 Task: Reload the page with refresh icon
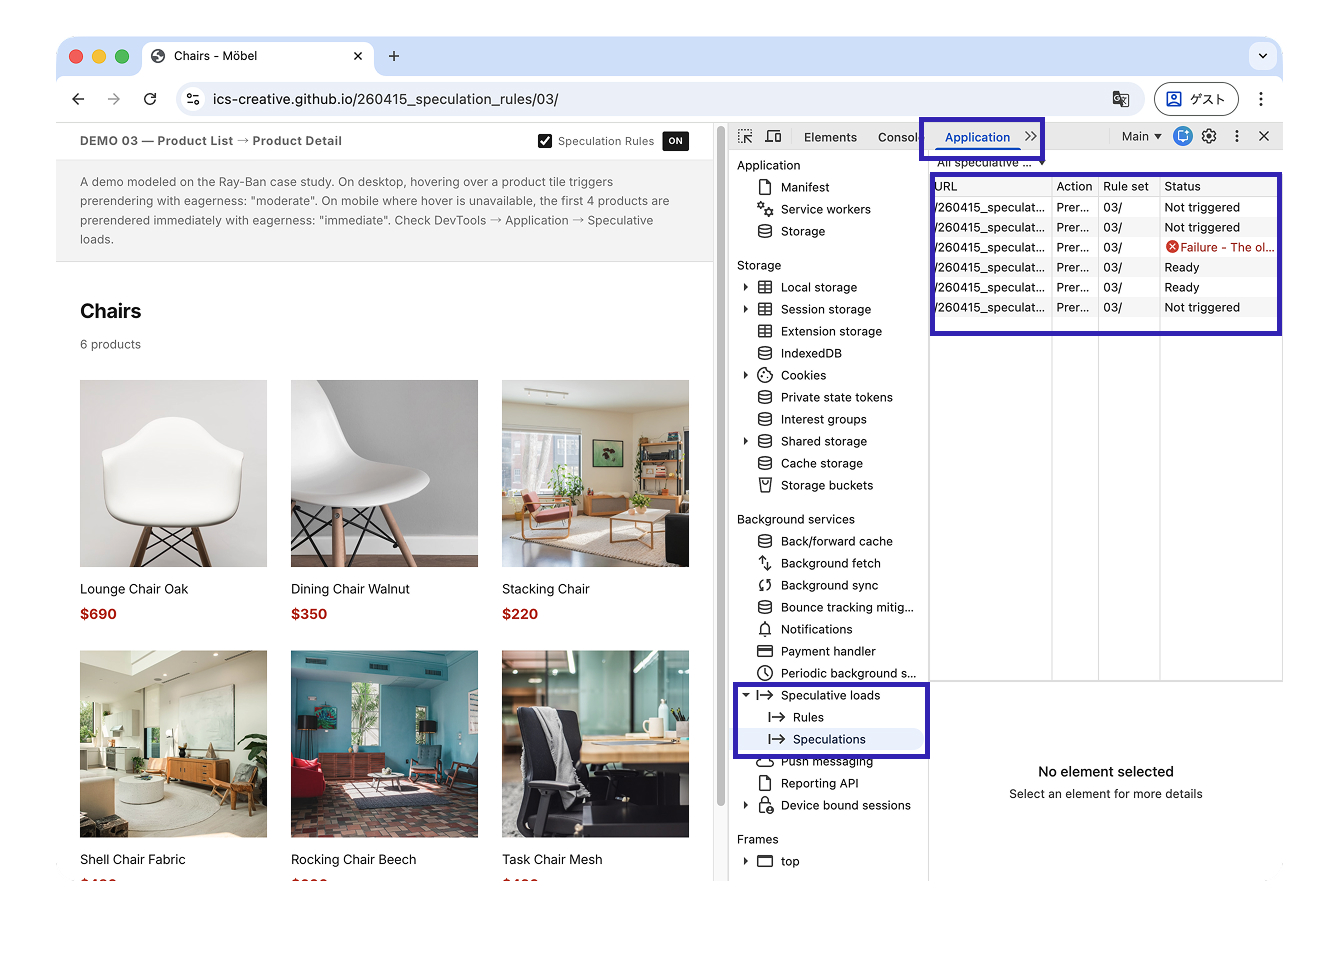click(x=150, y=99)
